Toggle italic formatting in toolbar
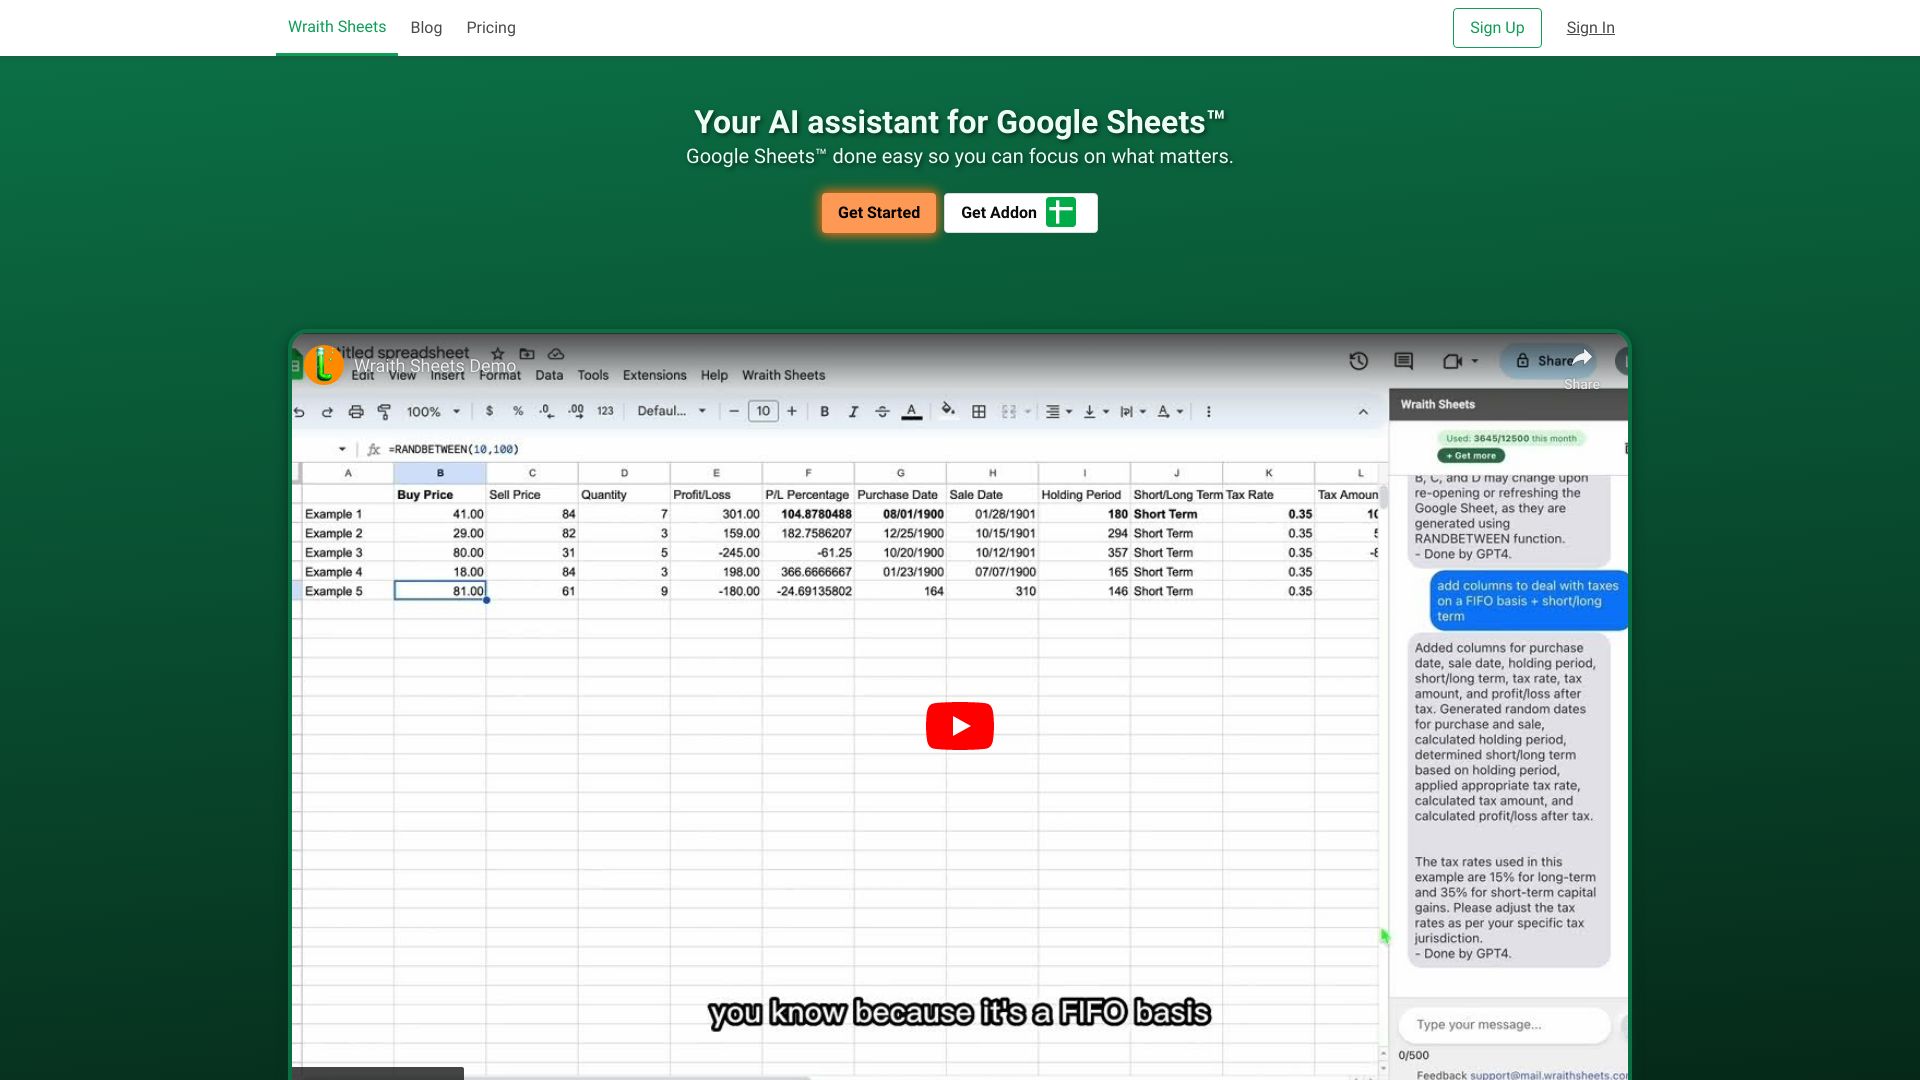The width and height of the screenshot is (1920, 1080). [x=853, y=411]
